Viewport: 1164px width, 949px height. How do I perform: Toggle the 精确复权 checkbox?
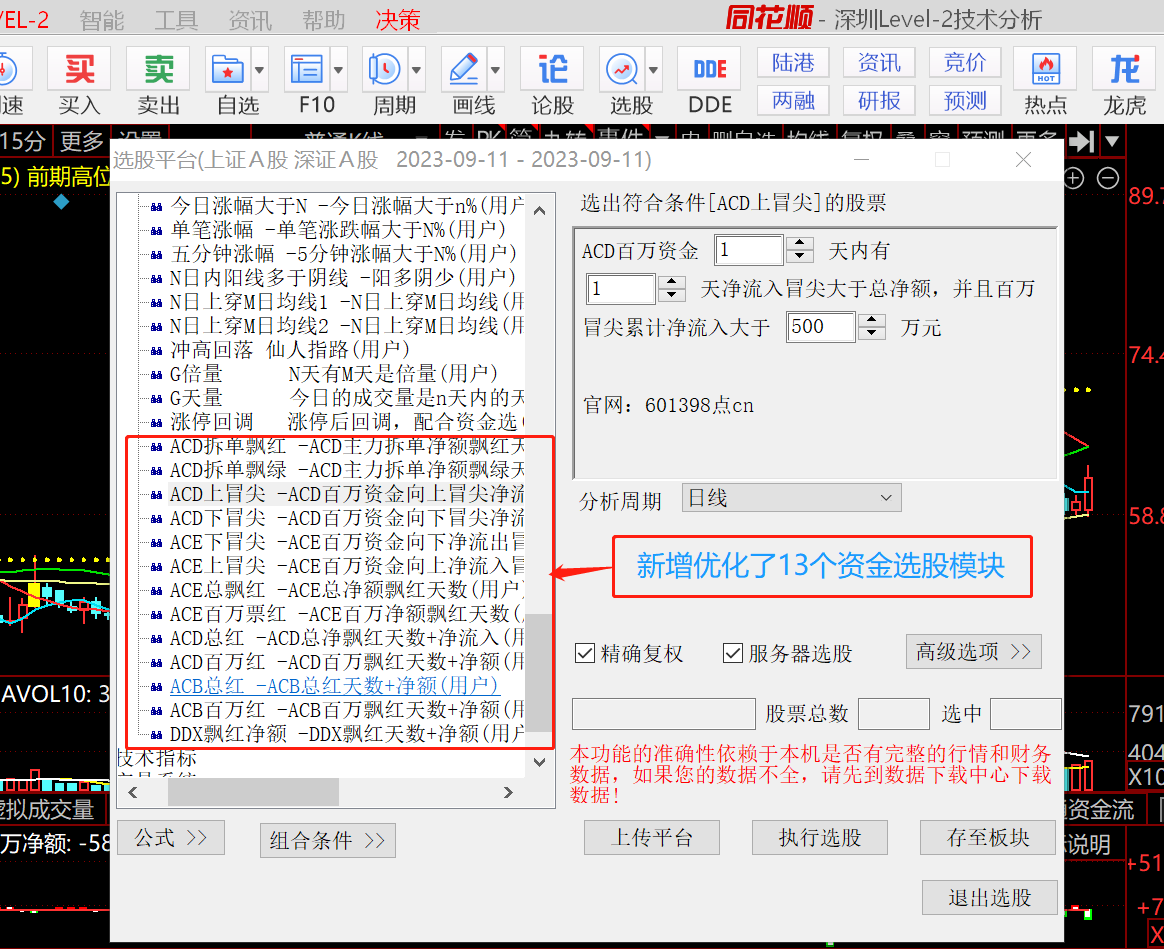(x=585, y=653)
